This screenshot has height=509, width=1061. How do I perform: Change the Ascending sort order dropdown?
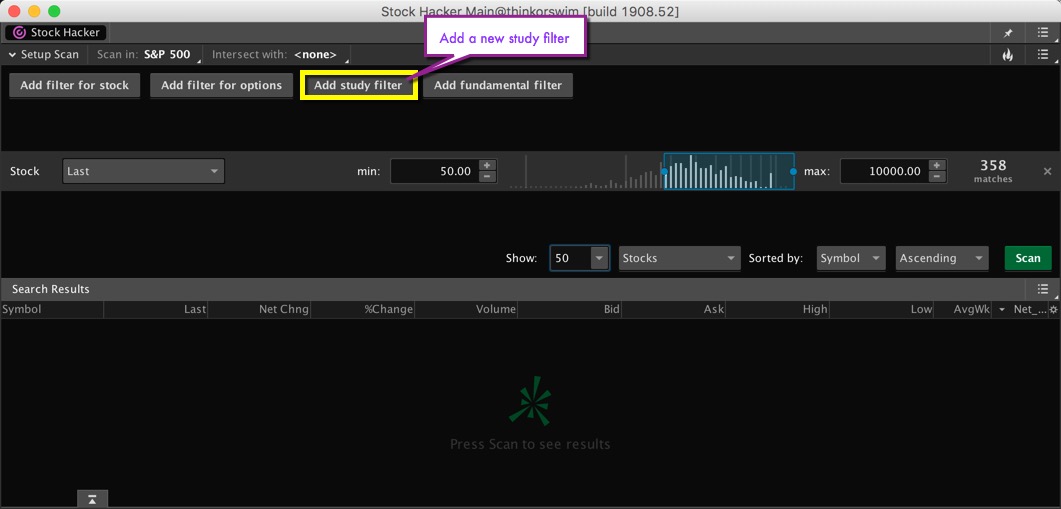941,258
